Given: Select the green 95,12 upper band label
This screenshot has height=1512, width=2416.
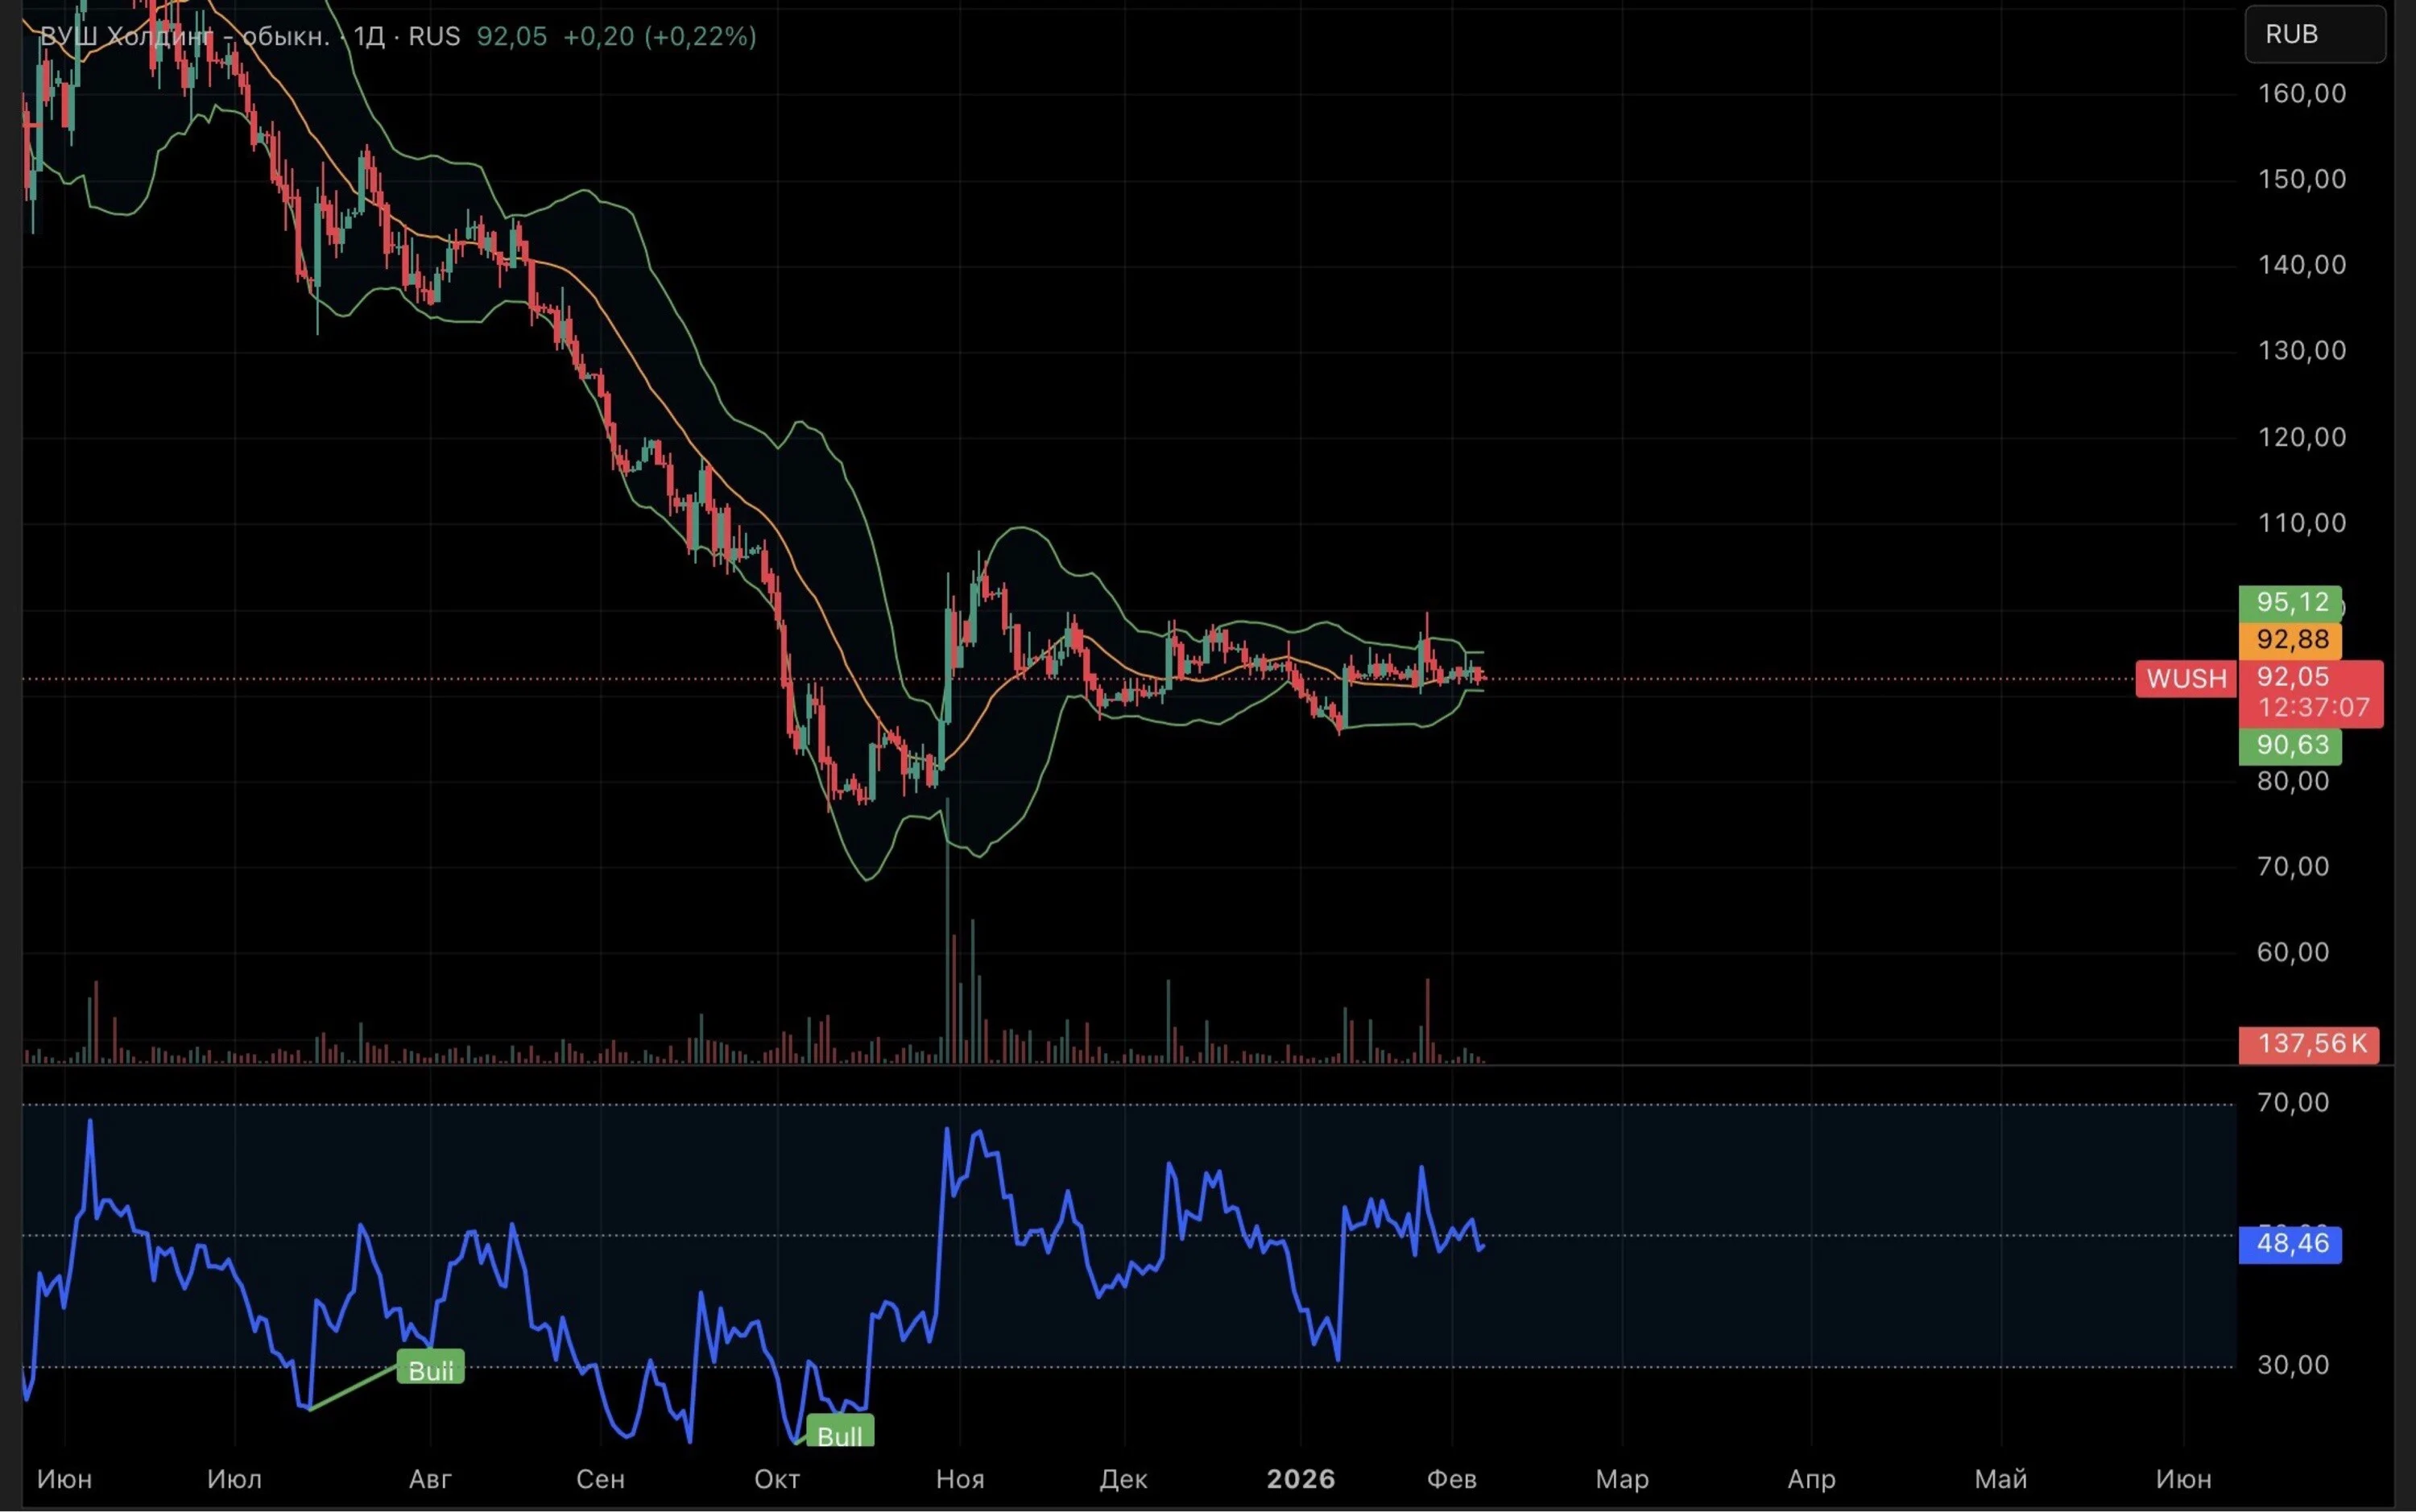Looking at the screenshot, I should [x=2290, y=603].
